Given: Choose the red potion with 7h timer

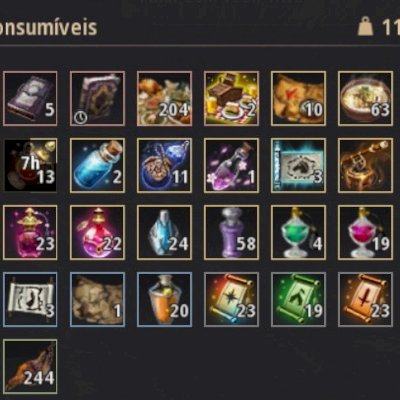Looking at the screenshot, I should (30, 165).
